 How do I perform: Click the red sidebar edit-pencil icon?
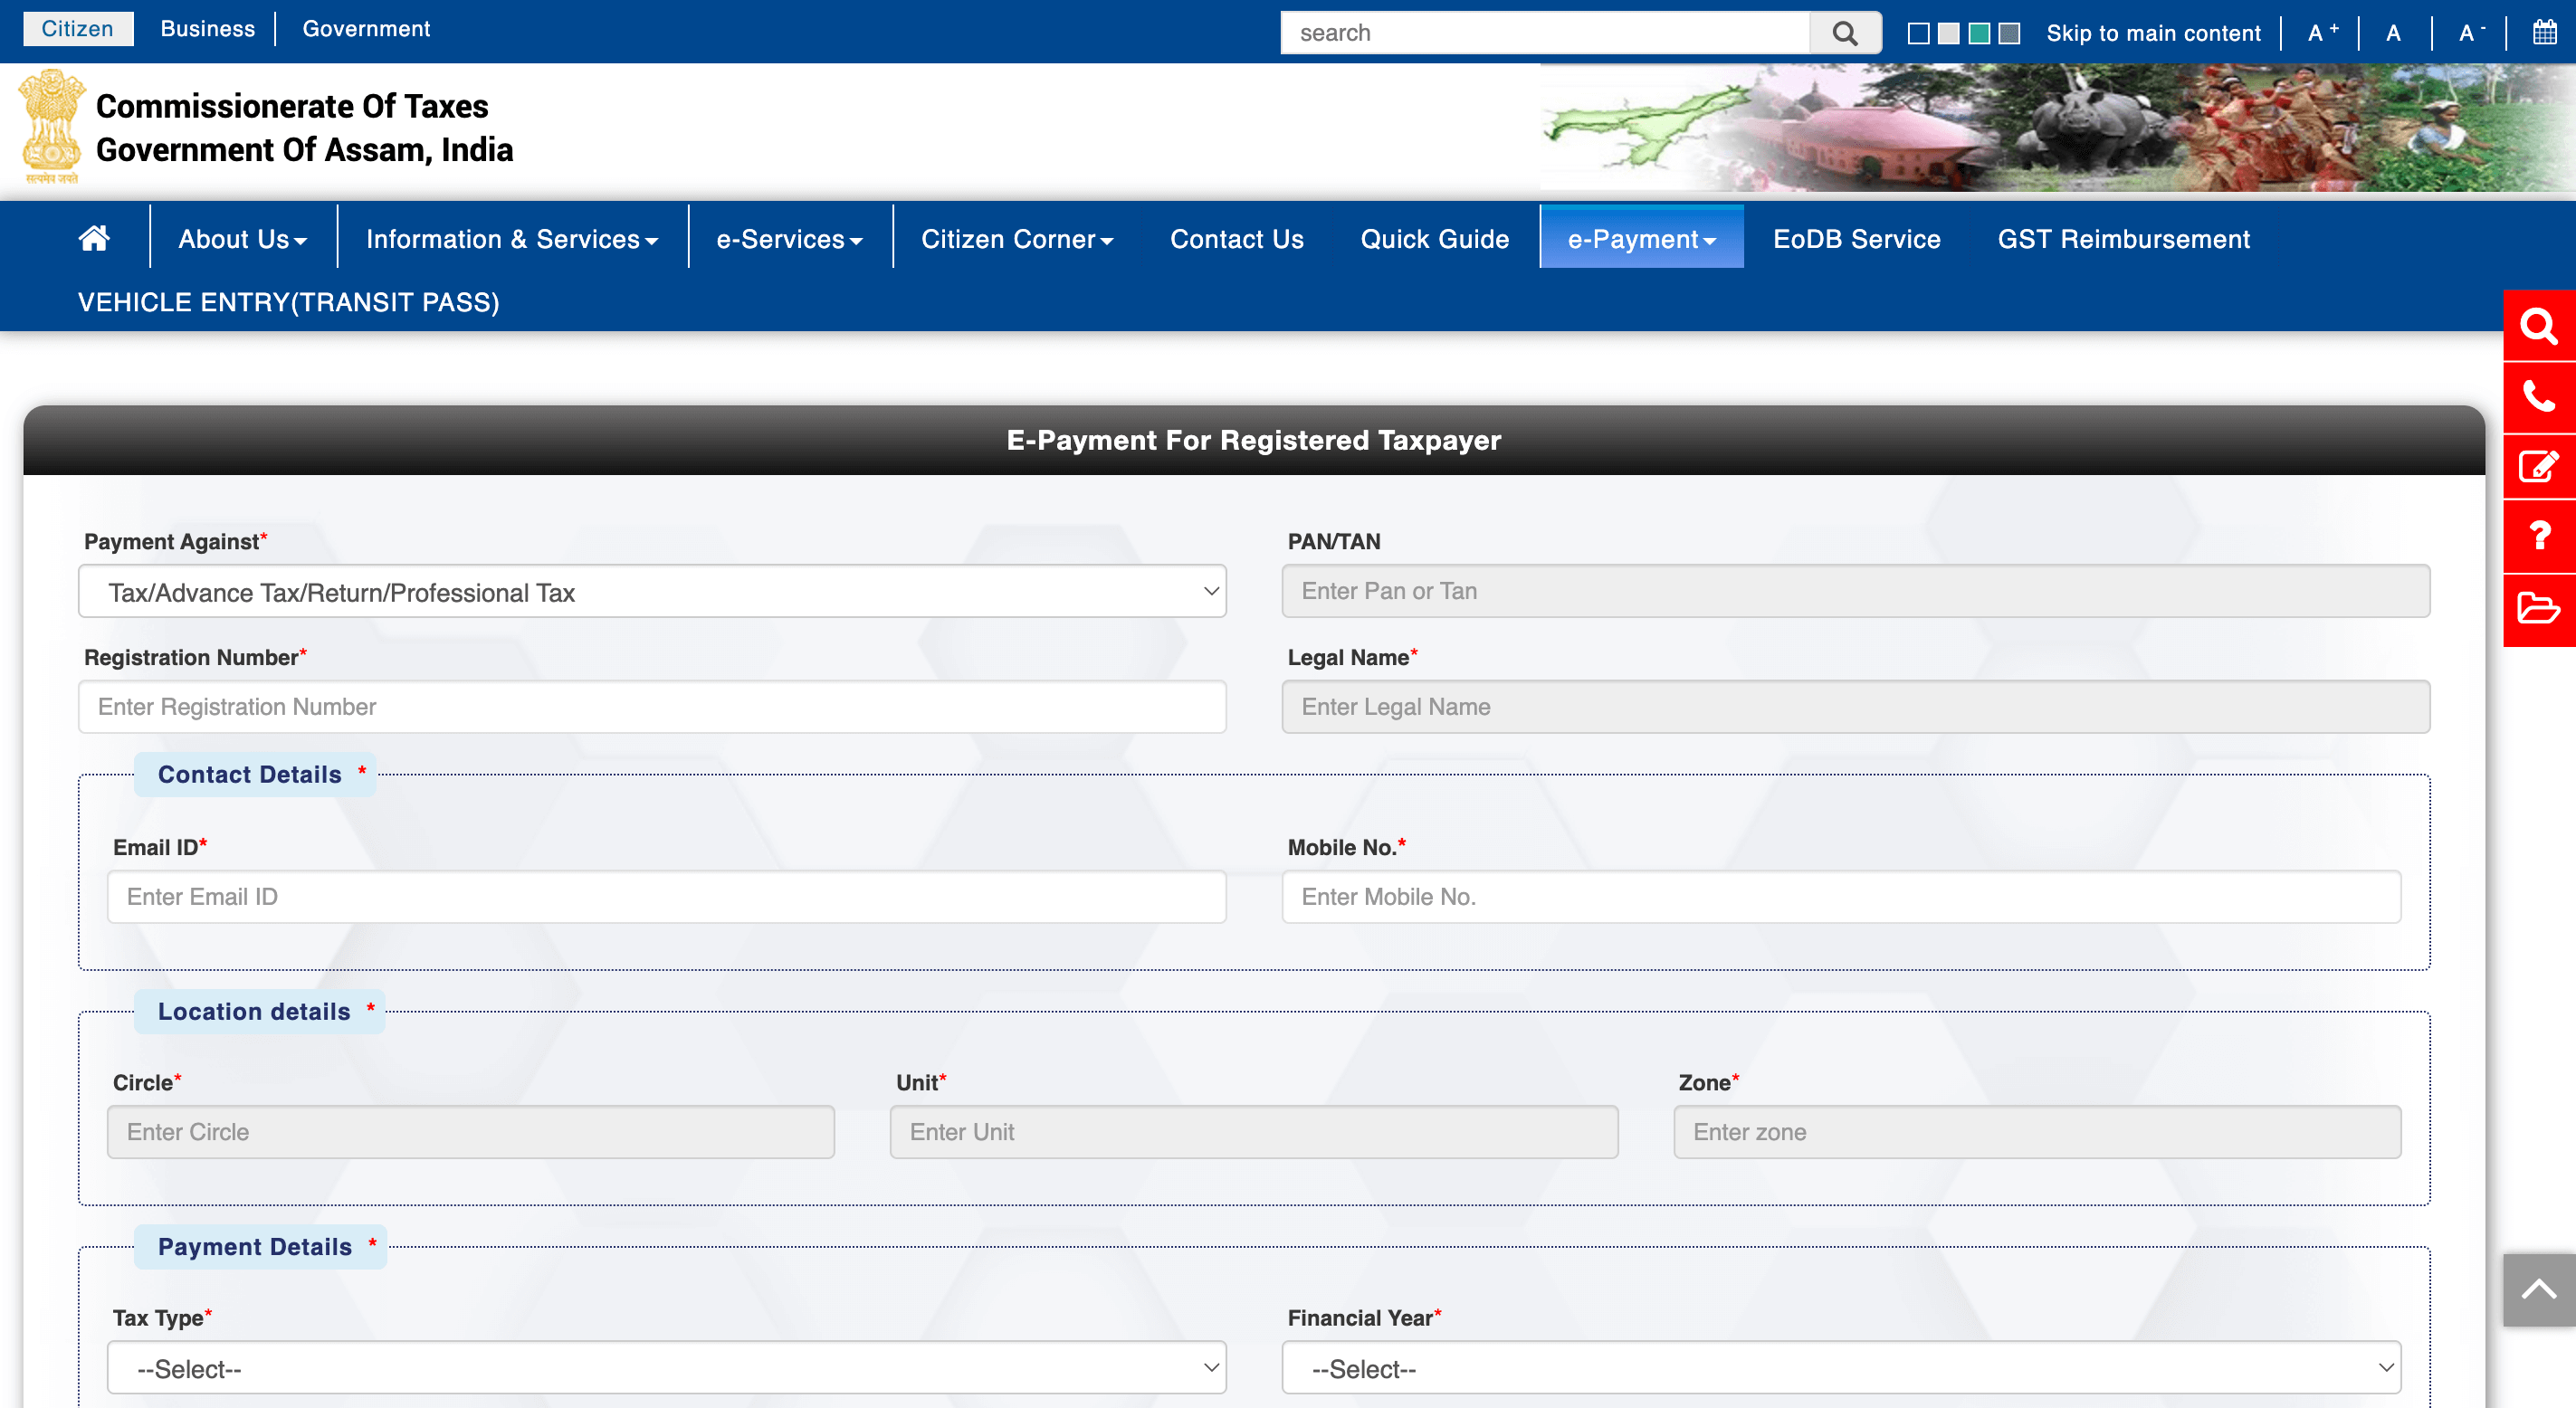click(x=2538, y=467)
